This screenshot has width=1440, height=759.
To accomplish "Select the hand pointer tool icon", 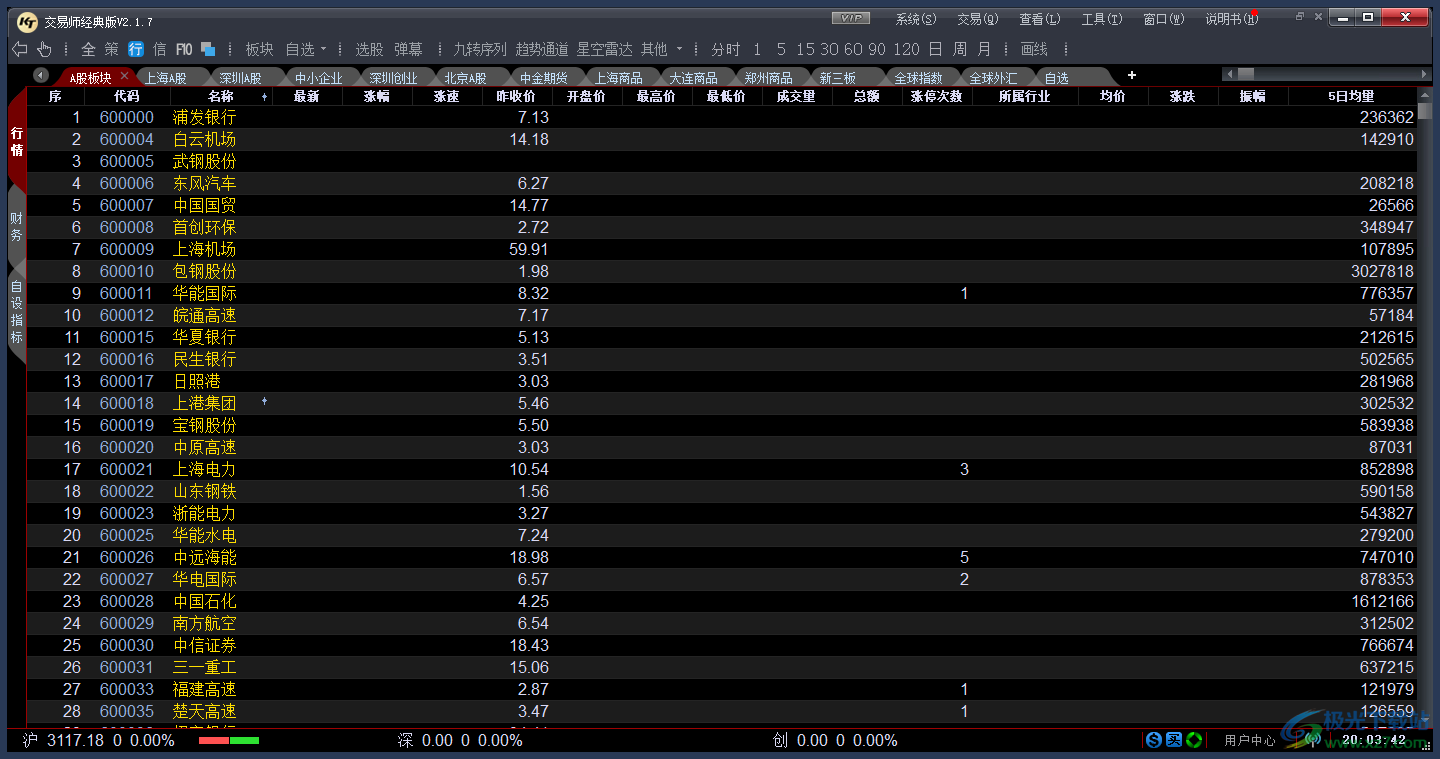I will (44, 49).
